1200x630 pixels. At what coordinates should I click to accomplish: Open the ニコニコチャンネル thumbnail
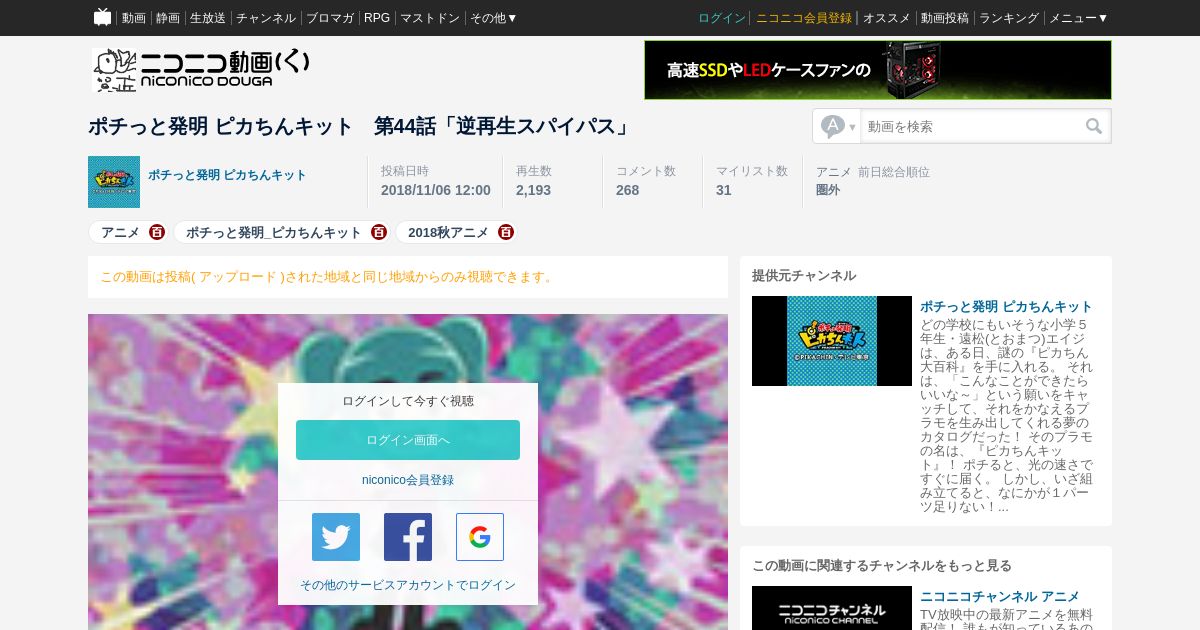pyautogui.click(x=832, y=608)
